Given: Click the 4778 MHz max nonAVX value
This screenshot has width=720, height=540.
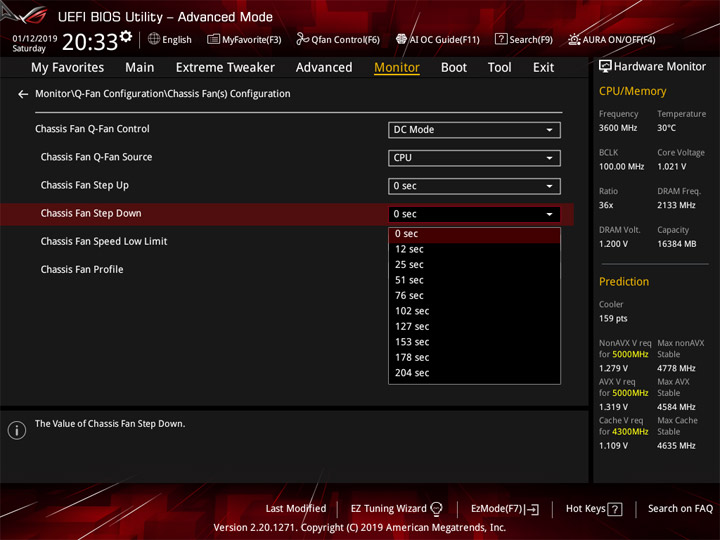Looking at the screenshot, I should click(x=676, y=368).
